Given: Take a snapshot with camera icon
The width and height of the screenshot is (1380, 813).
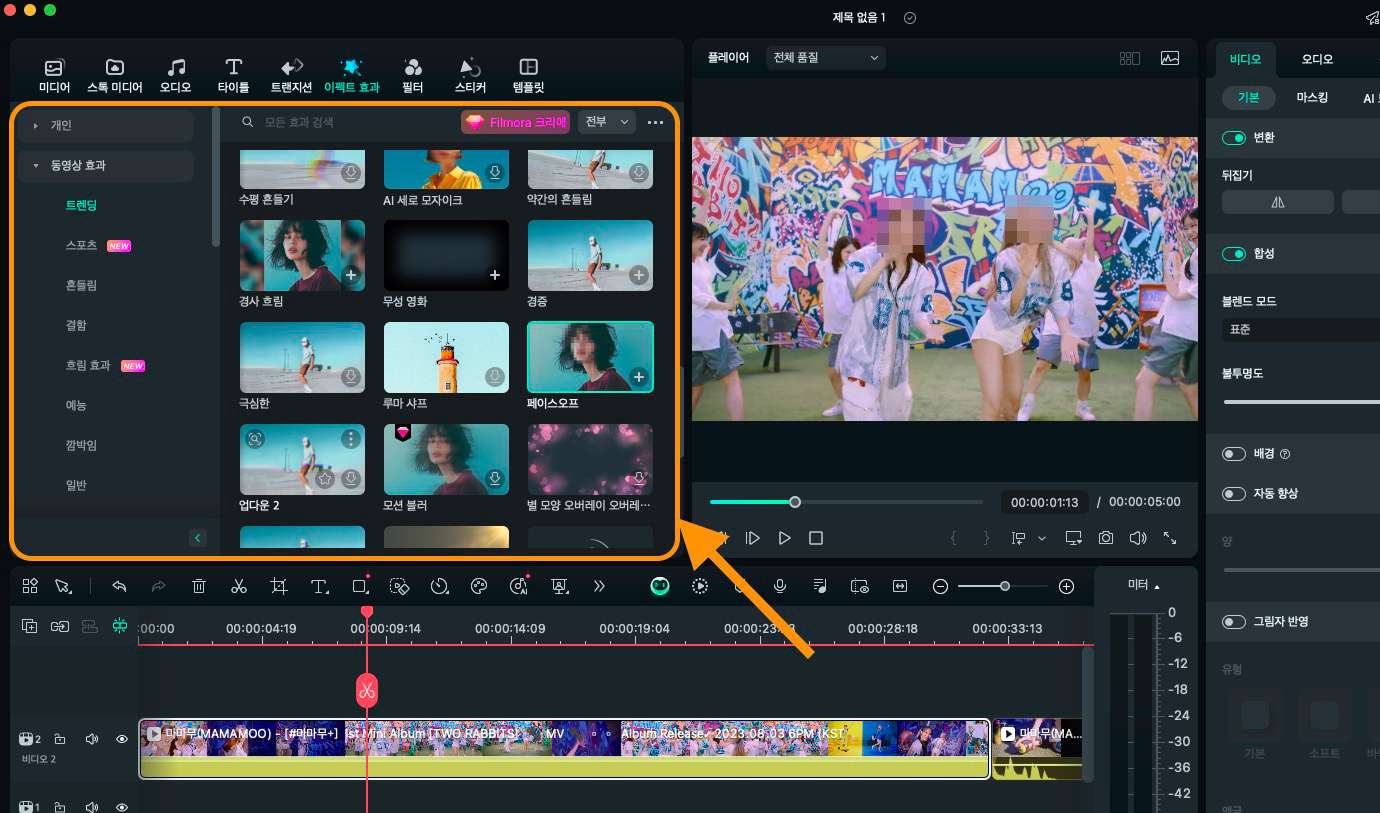Looking at the screenshot, I should pos(1105,538).
